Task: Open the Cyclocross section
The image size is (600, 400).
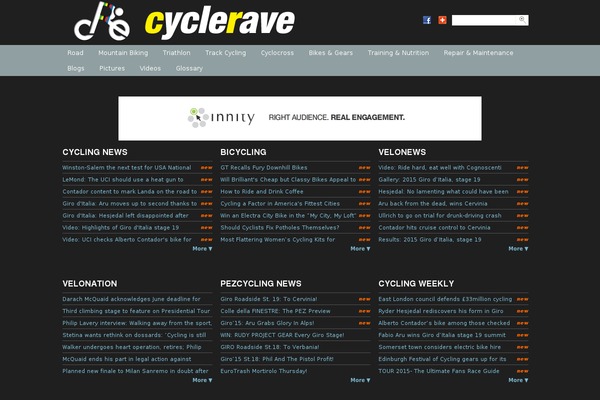Action: click(277, 53)
